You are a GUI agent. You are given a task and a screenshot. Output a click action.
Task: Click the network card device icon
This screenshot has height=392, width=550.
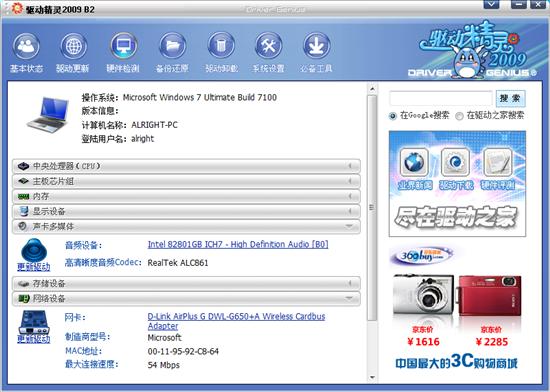[34, 322]
